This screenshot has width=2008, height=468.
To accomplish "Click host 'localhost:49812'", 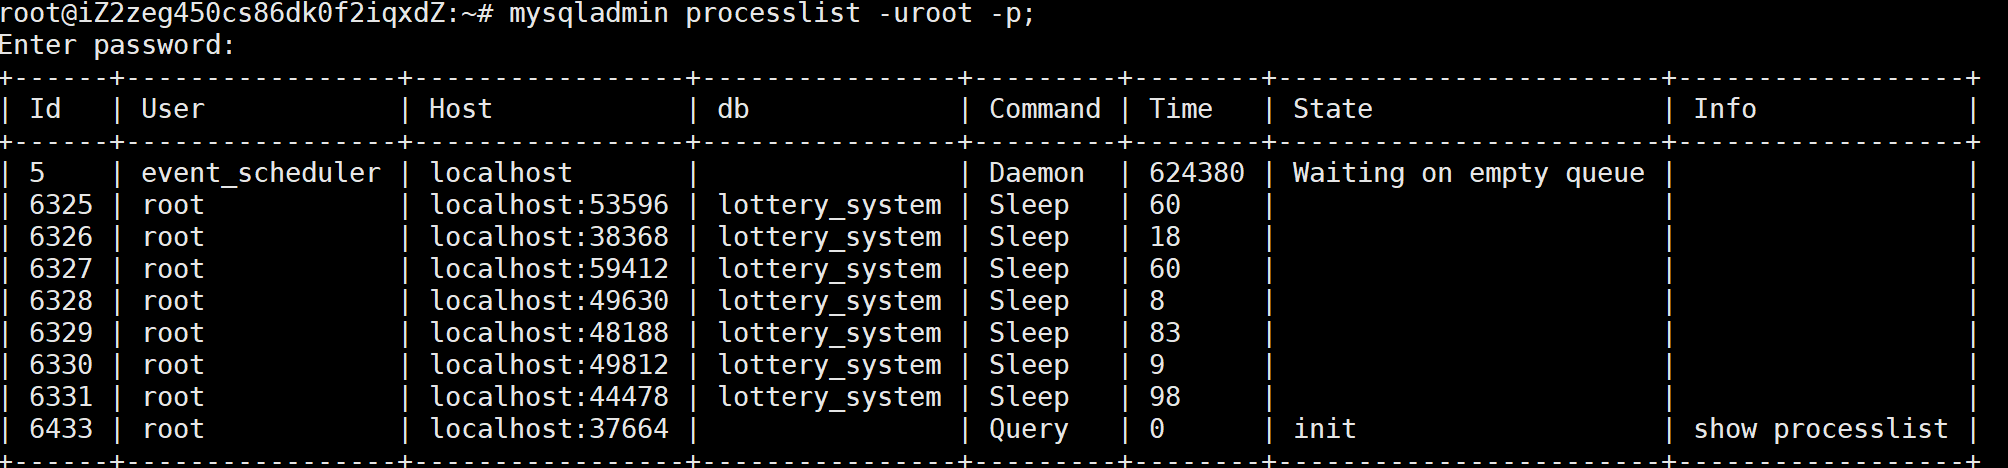I will [x=549, y=365].
